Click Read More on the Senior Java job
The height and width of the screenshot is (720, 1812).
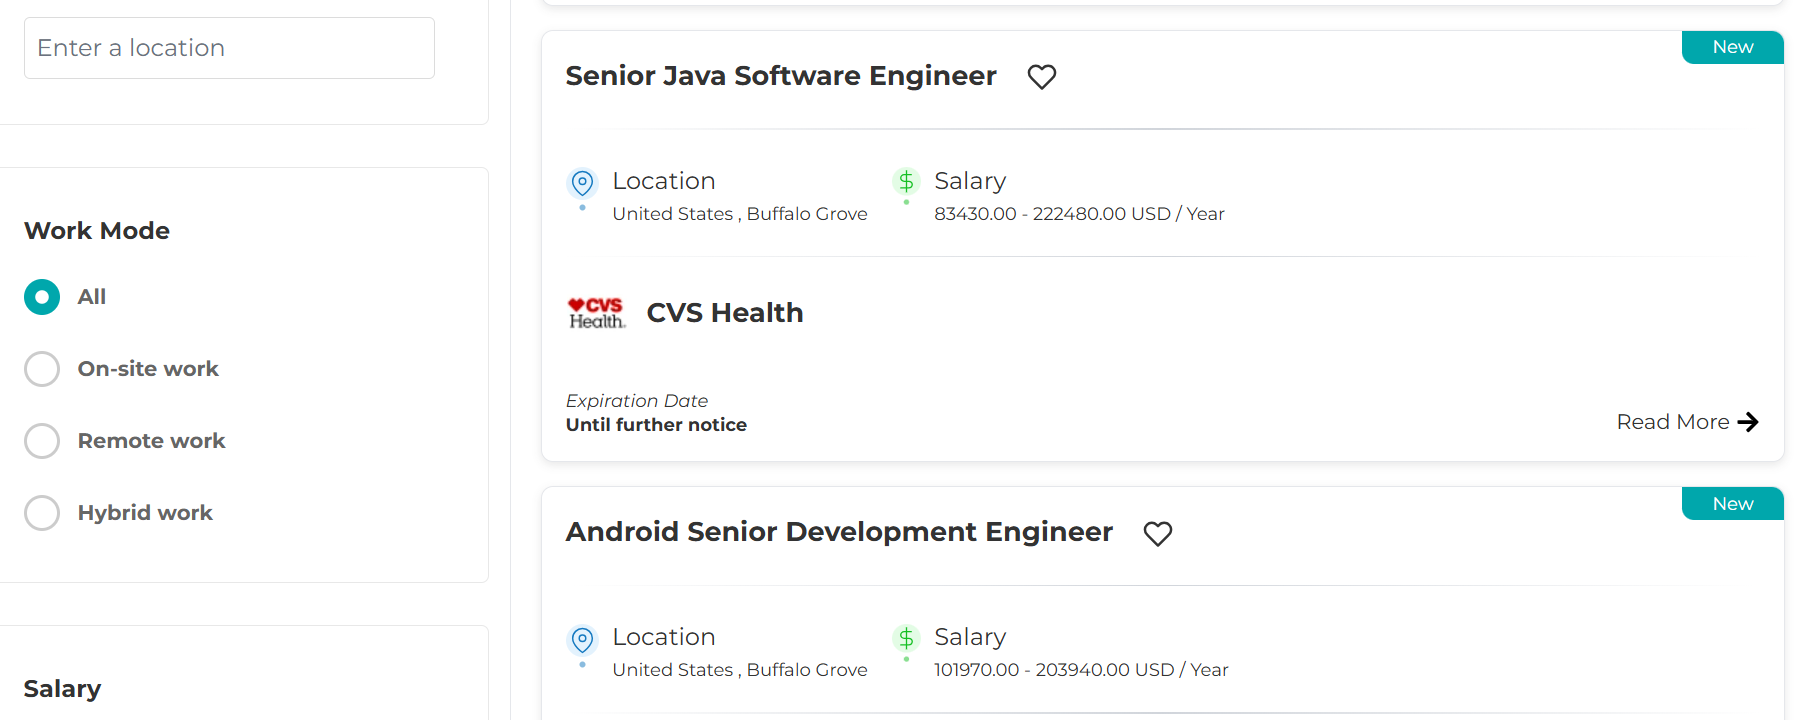click(1673, 422)
